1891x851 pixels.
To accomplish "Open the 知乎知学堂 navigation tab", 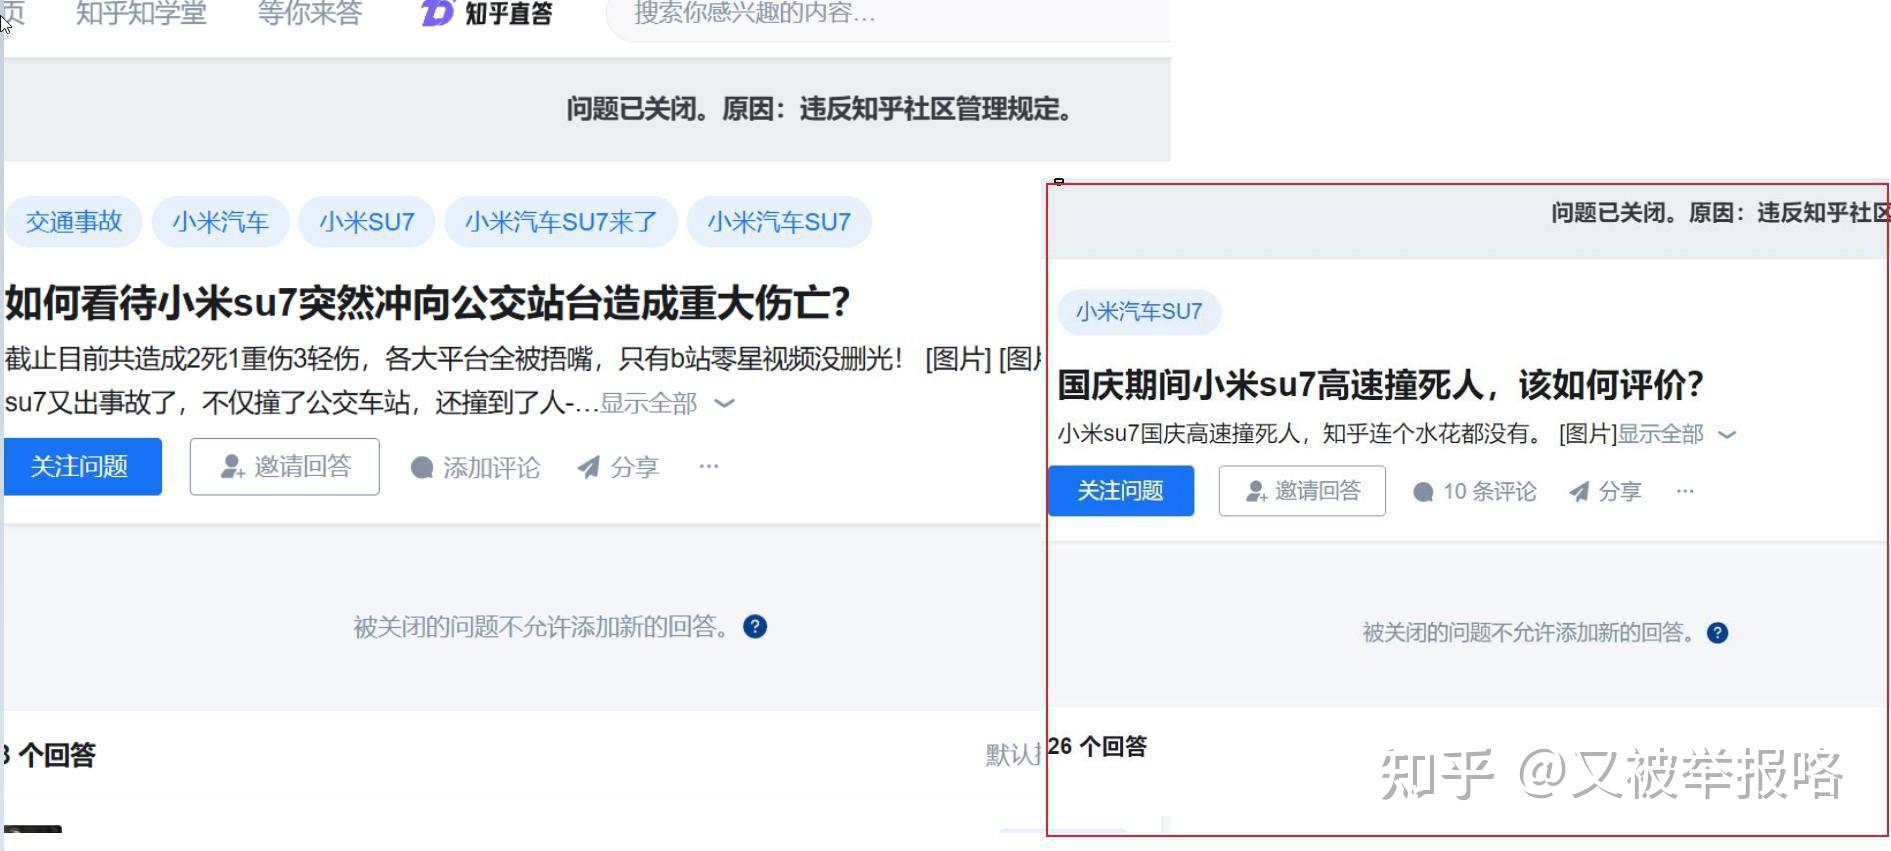I will pos(141,13).
